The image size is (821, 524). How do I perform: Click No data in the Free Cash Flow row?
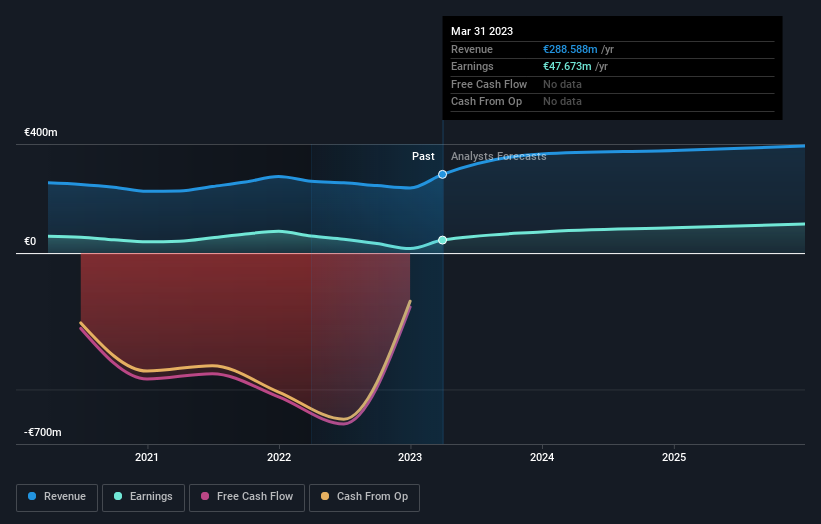pyautogui.click(x=562, y=84)
